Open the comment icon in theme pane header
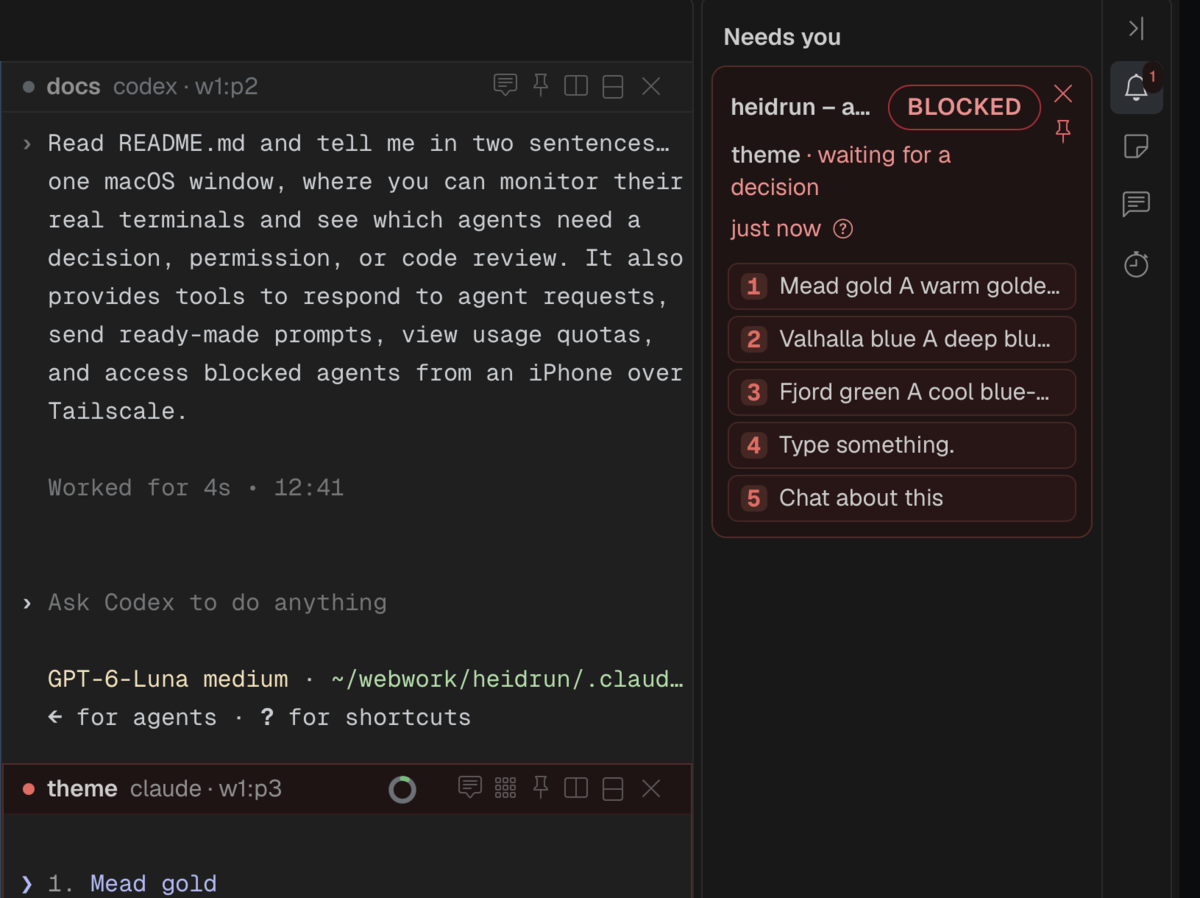Viewport: 1200px width, 898px height. tap(470, 788)
